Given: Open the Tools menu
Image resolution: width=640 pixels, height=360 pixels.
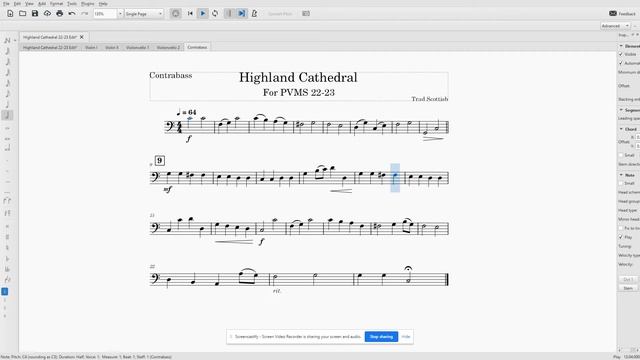Looking at the screenshot, I should [72, 4].
